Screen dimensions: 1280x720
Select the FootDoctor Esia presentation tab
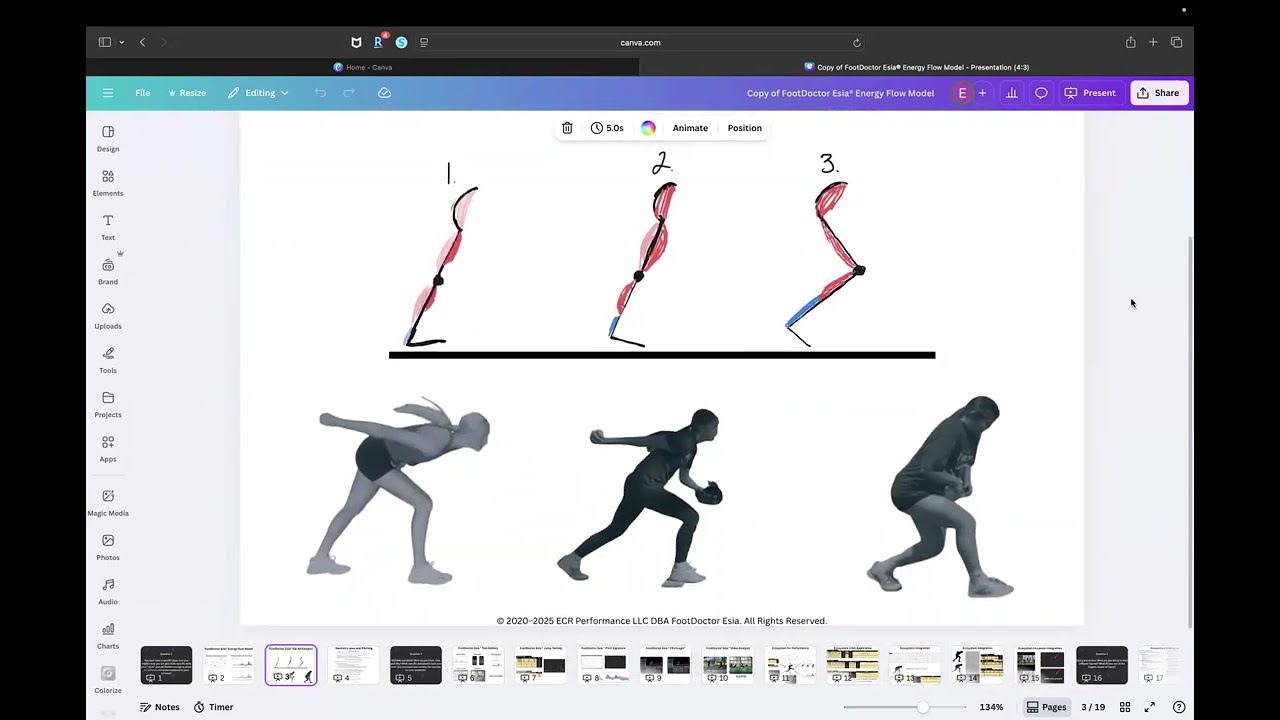(917, 67)
